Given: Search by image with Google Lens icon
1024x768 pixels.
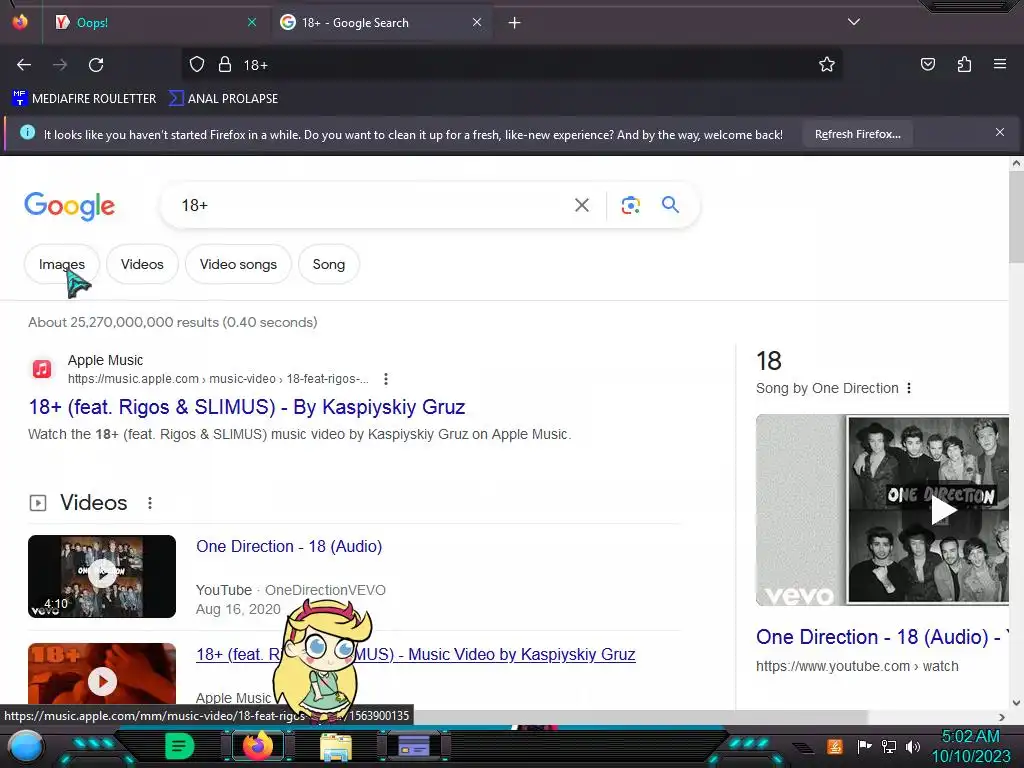Looking at the screenshot, I should tap(630, 205).
